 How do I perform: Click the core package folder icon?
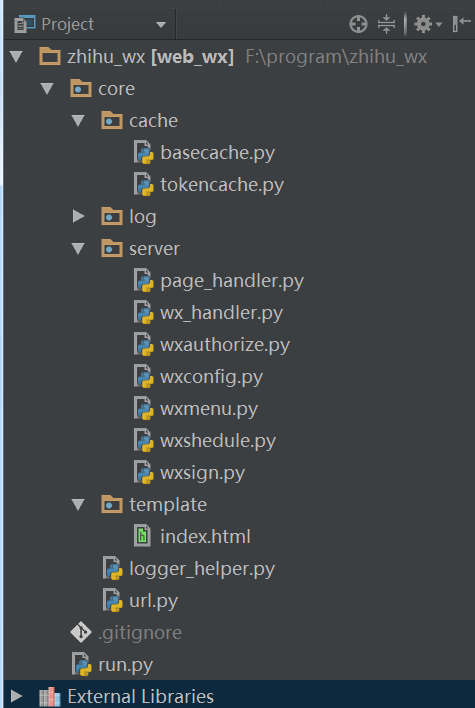click(x=81, y=88)
